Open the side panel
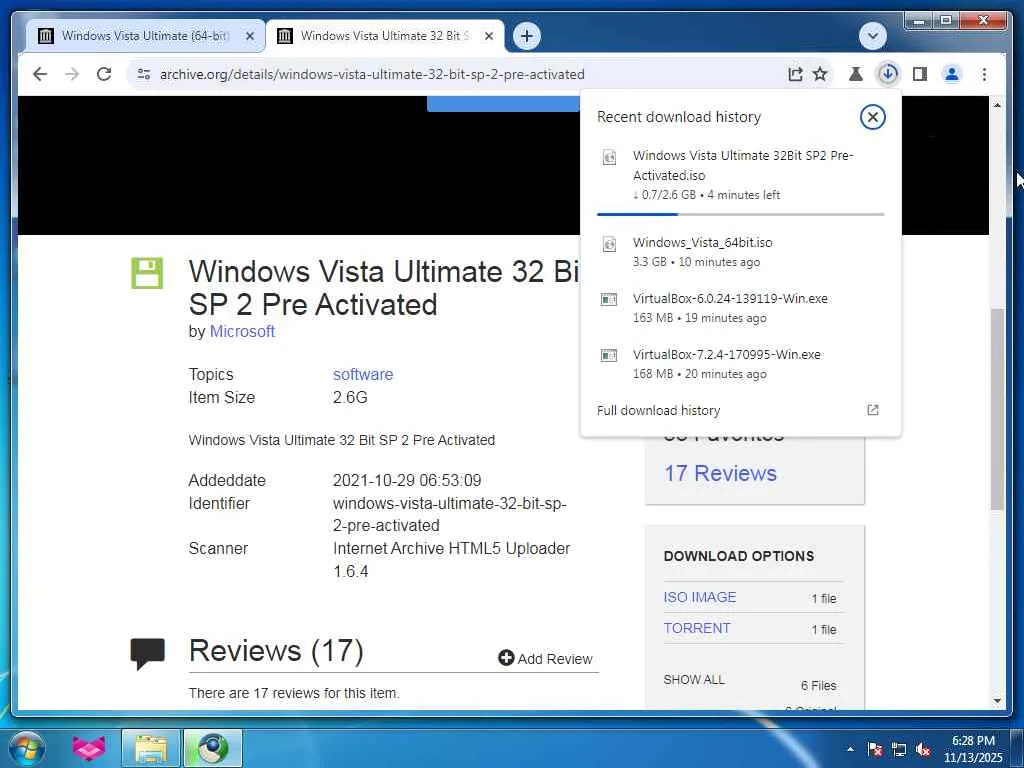 click(920, 74)
